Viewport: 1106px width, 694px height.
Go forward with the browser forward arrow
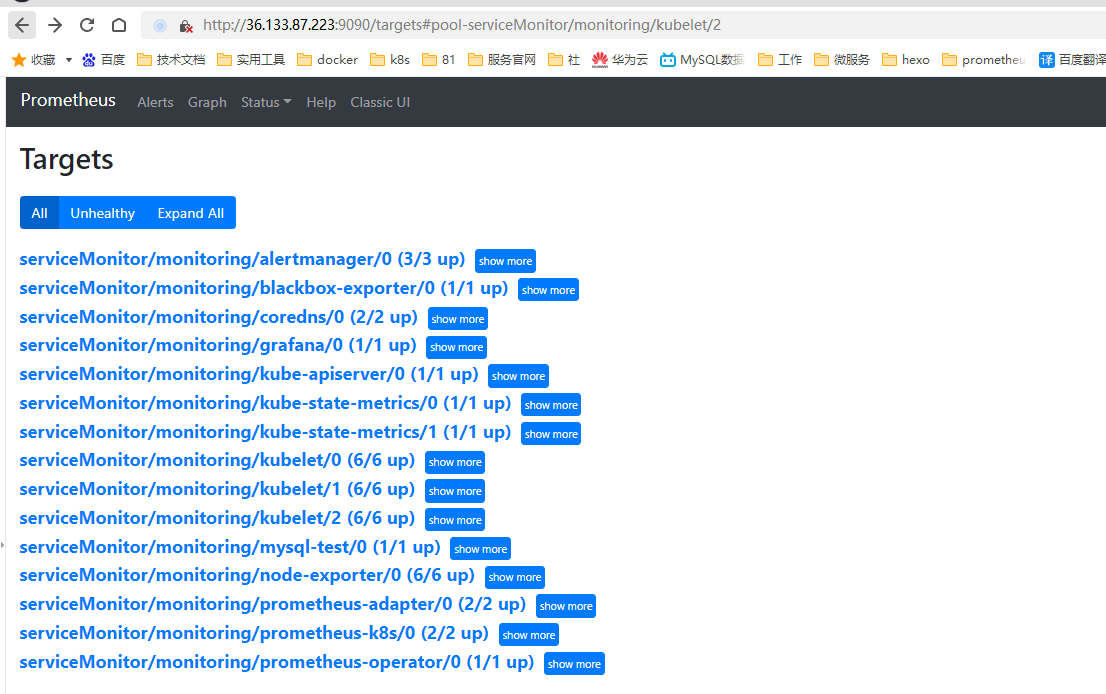click(54, 25)
